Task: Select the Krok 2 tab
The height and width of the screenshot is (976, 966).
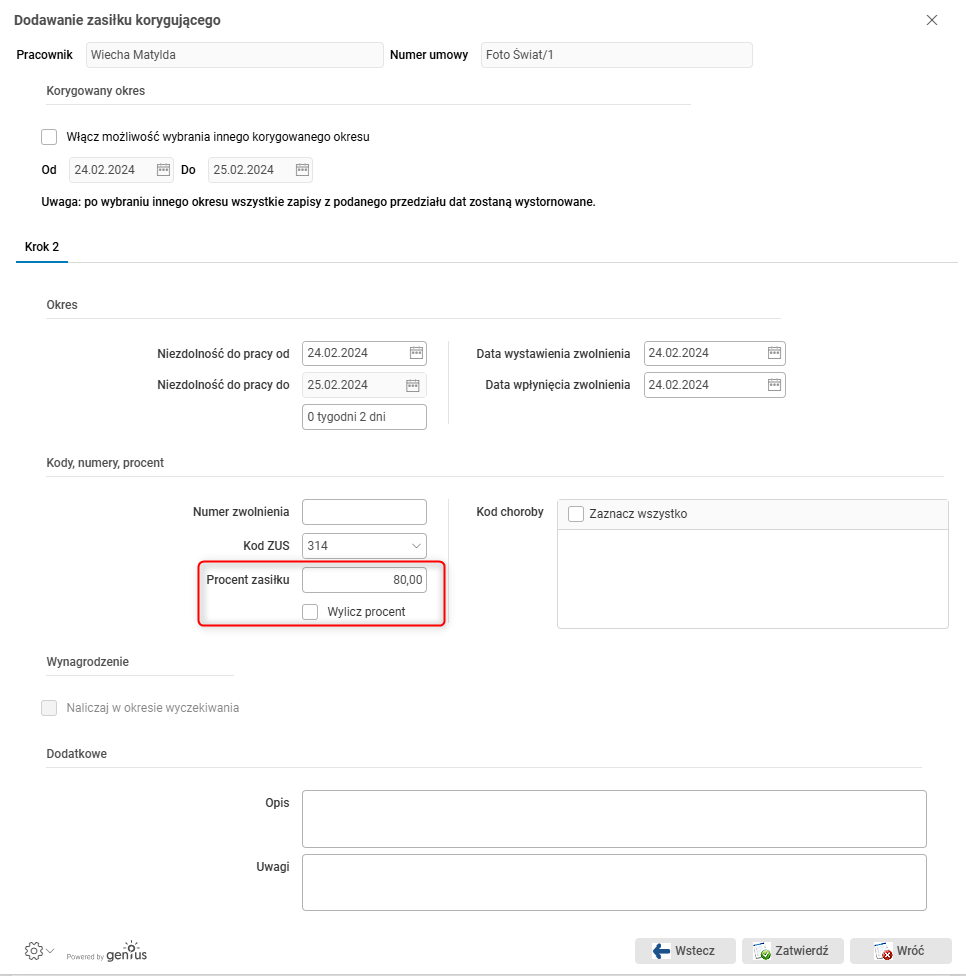Action: pos(42,247)
